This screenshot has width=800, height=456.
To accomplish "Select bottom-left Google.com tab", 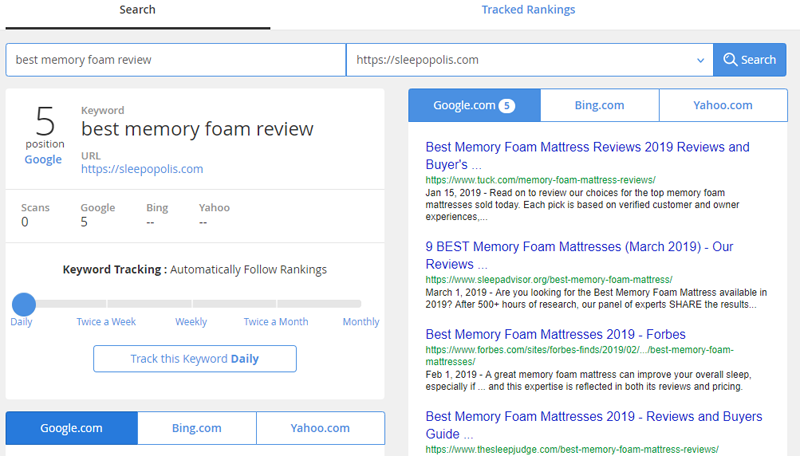I will tap(71, 428).
